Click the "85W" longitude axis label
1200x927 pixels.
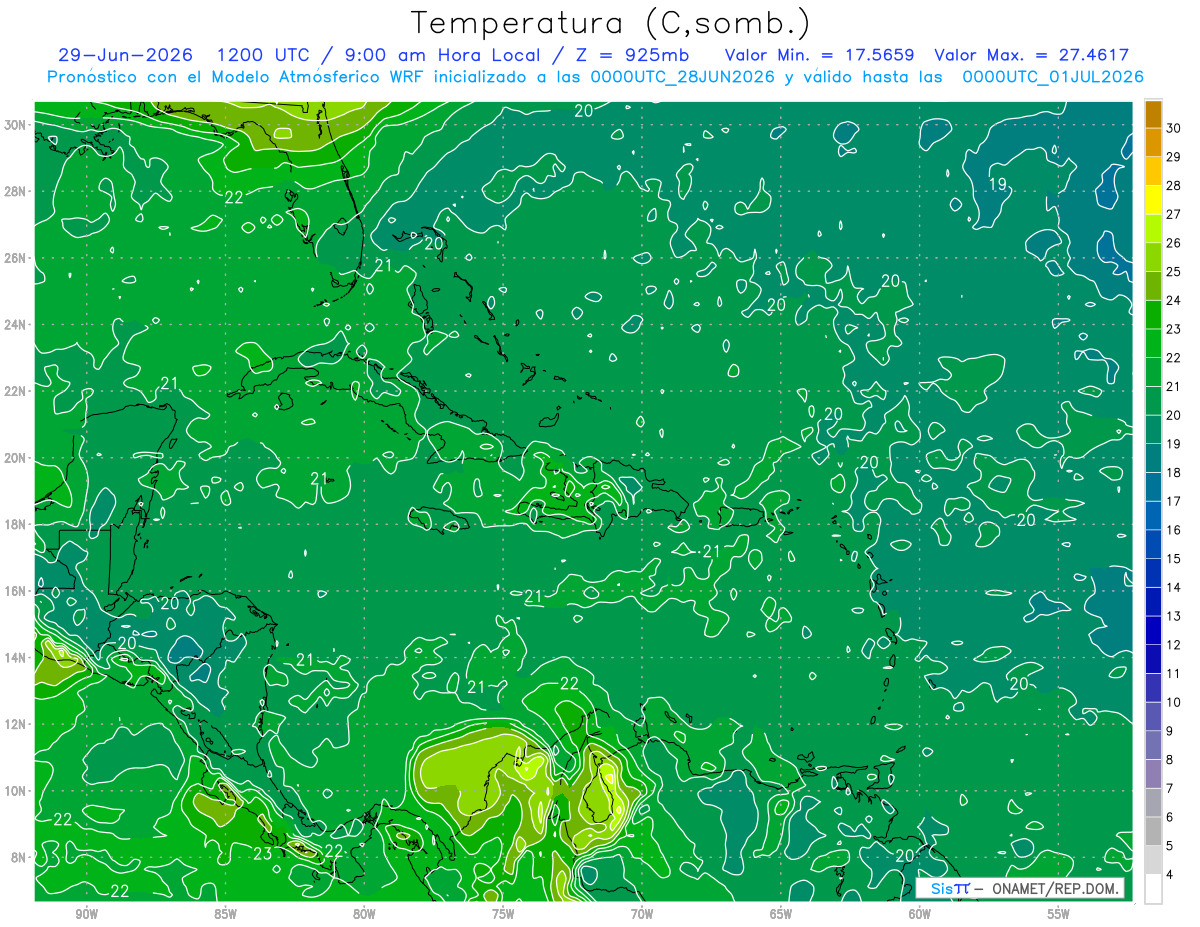pyautogui.click(x=225, y=914)
